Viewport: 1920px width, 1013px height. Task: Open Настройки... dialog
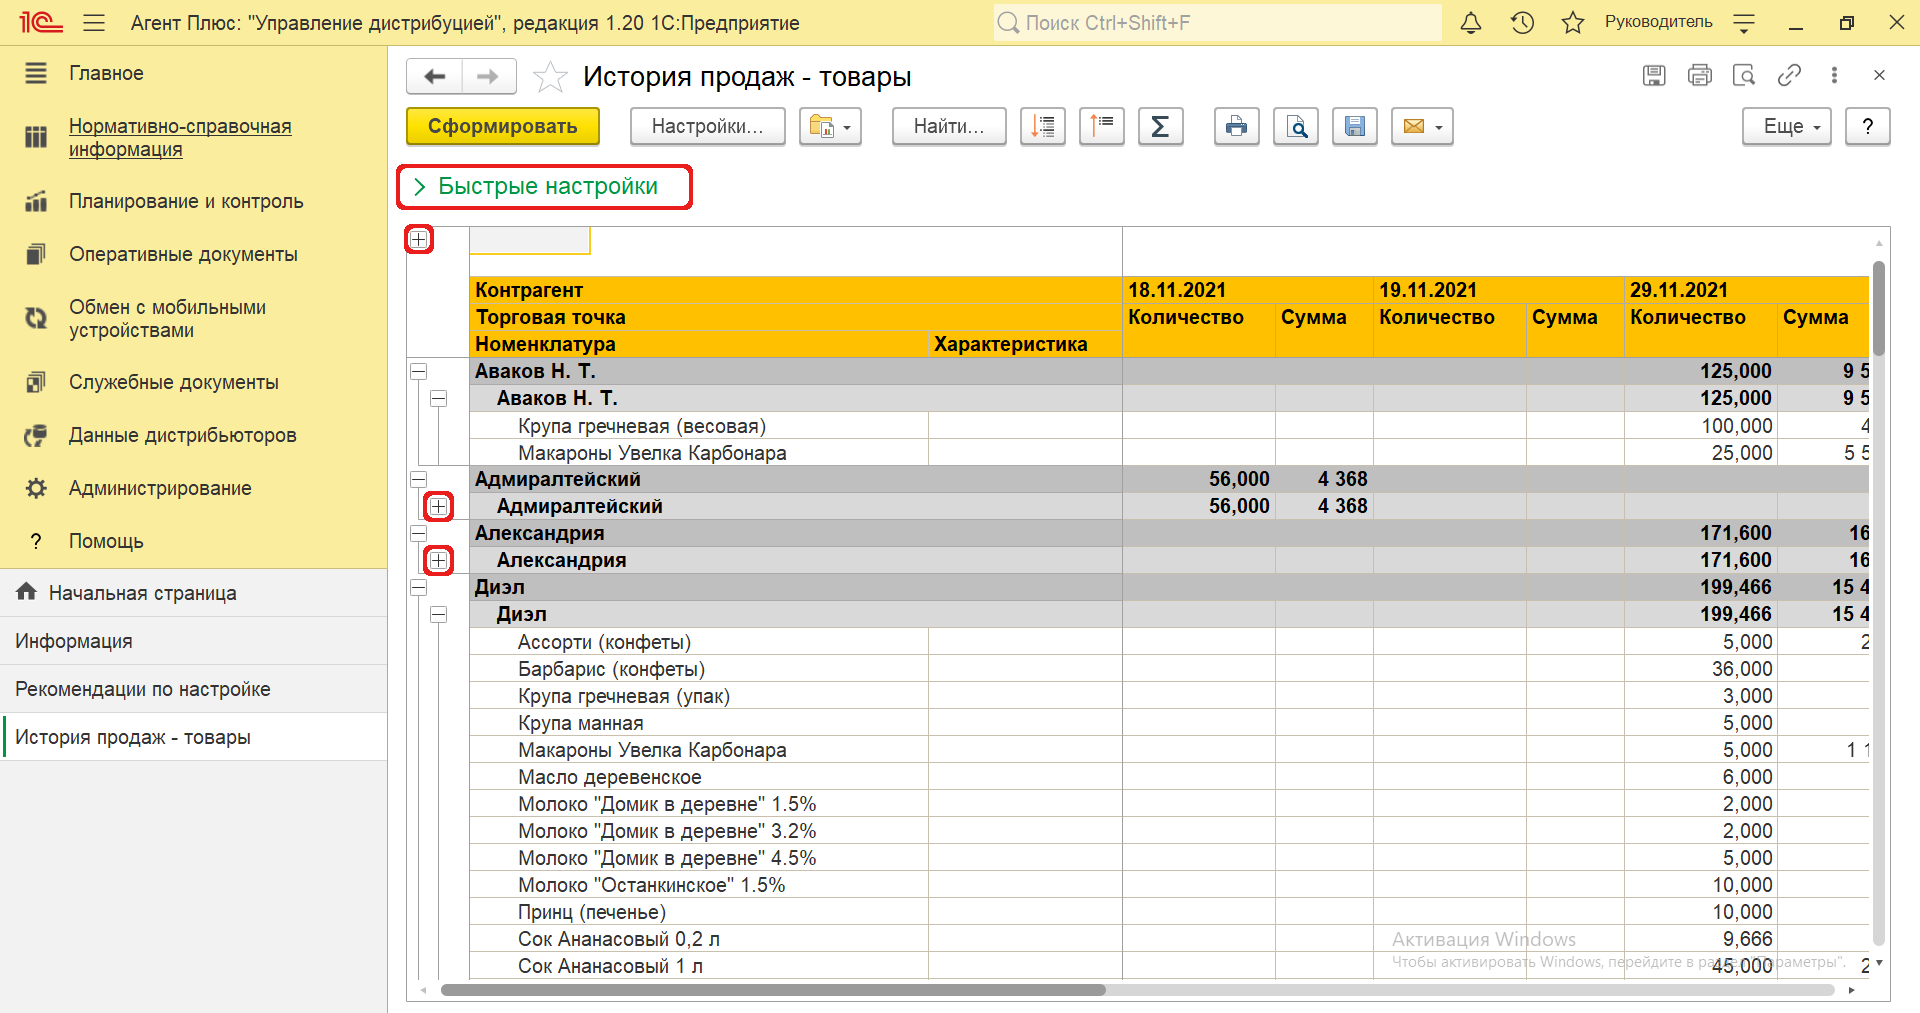tap(707, 126)
